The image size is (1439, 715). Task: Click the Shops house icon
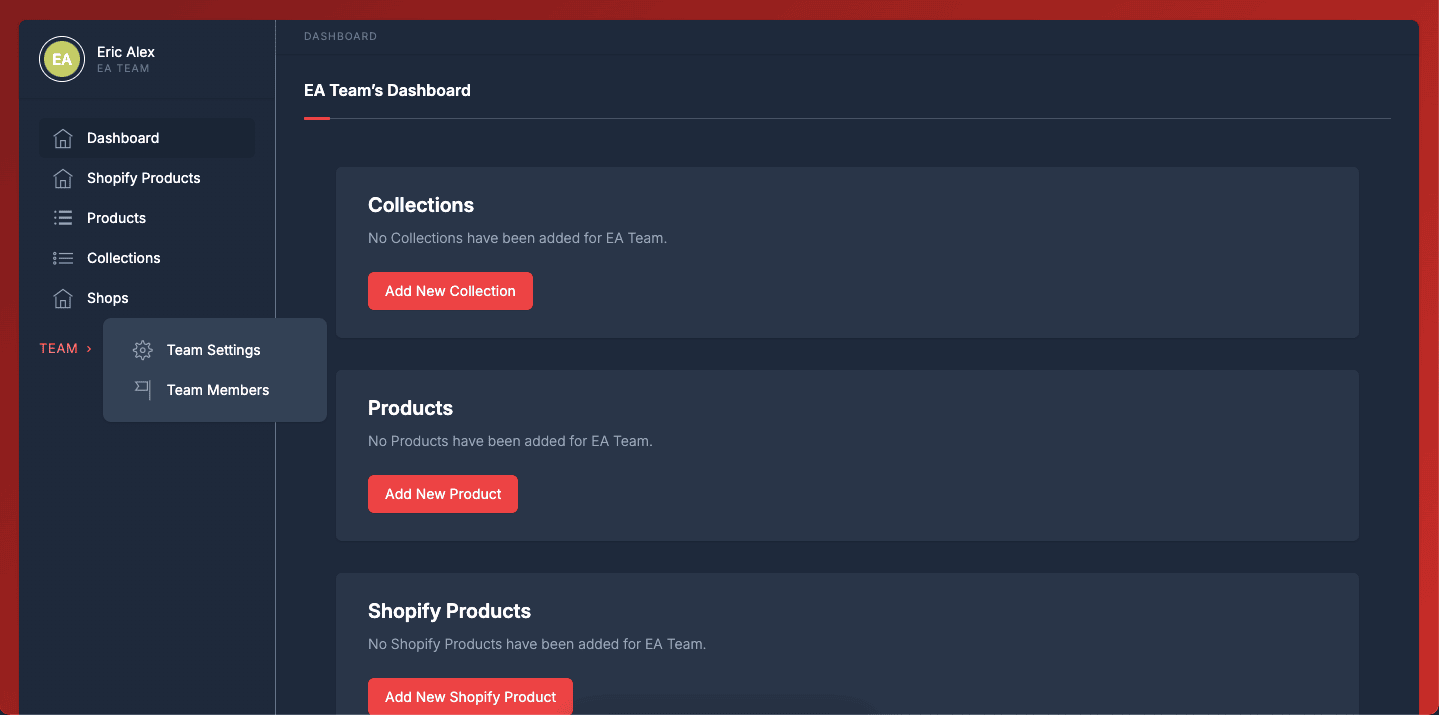(x=63, y=298)
